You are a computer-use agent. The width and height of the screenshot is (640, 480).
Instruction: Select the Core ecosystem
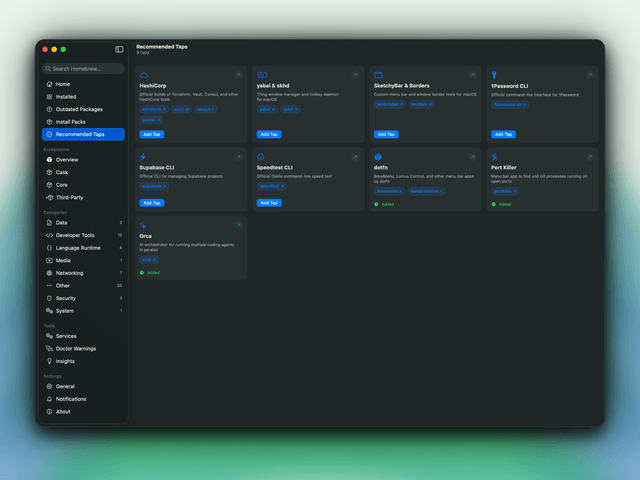pos(83,185)
